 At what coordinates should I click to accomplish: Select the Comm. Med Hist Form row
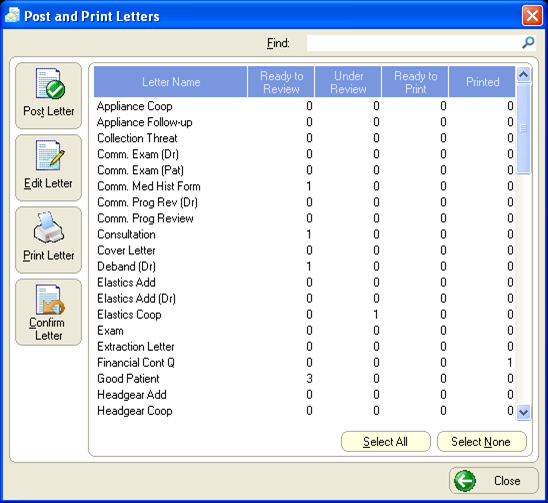coord(304,186)
